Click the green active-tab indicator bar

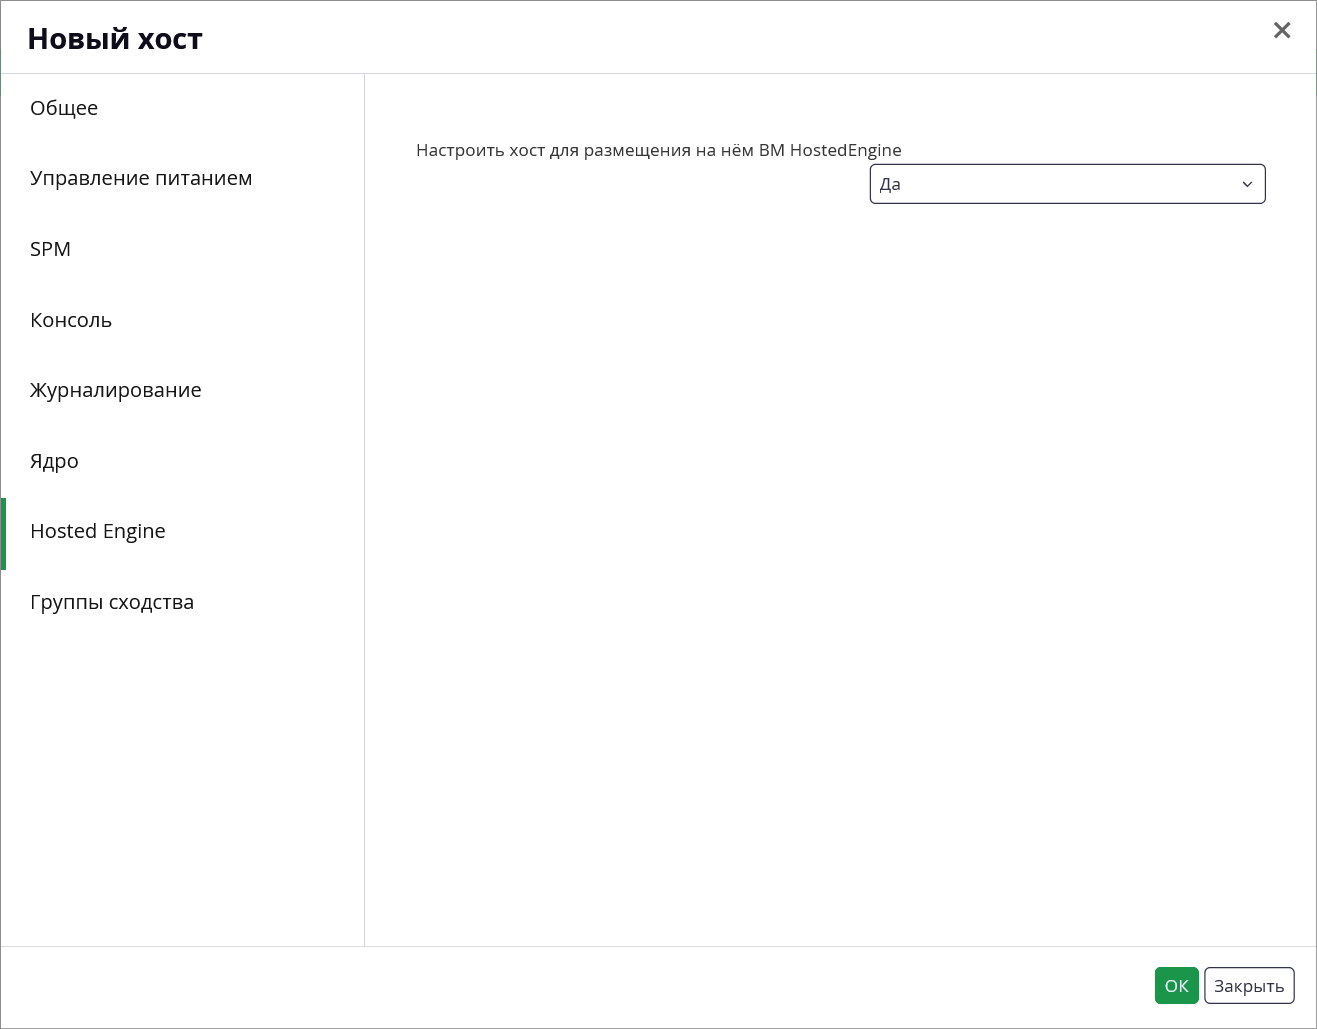[3, 534]
